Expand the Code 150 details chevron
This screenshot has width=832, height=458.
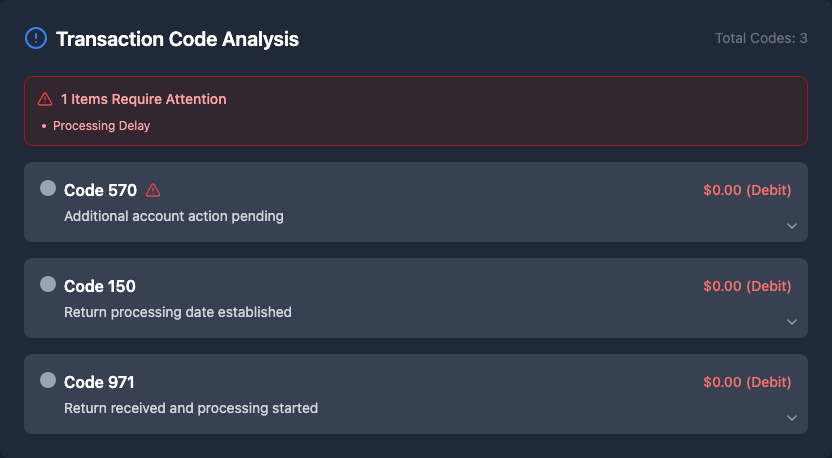click(791, 322)
